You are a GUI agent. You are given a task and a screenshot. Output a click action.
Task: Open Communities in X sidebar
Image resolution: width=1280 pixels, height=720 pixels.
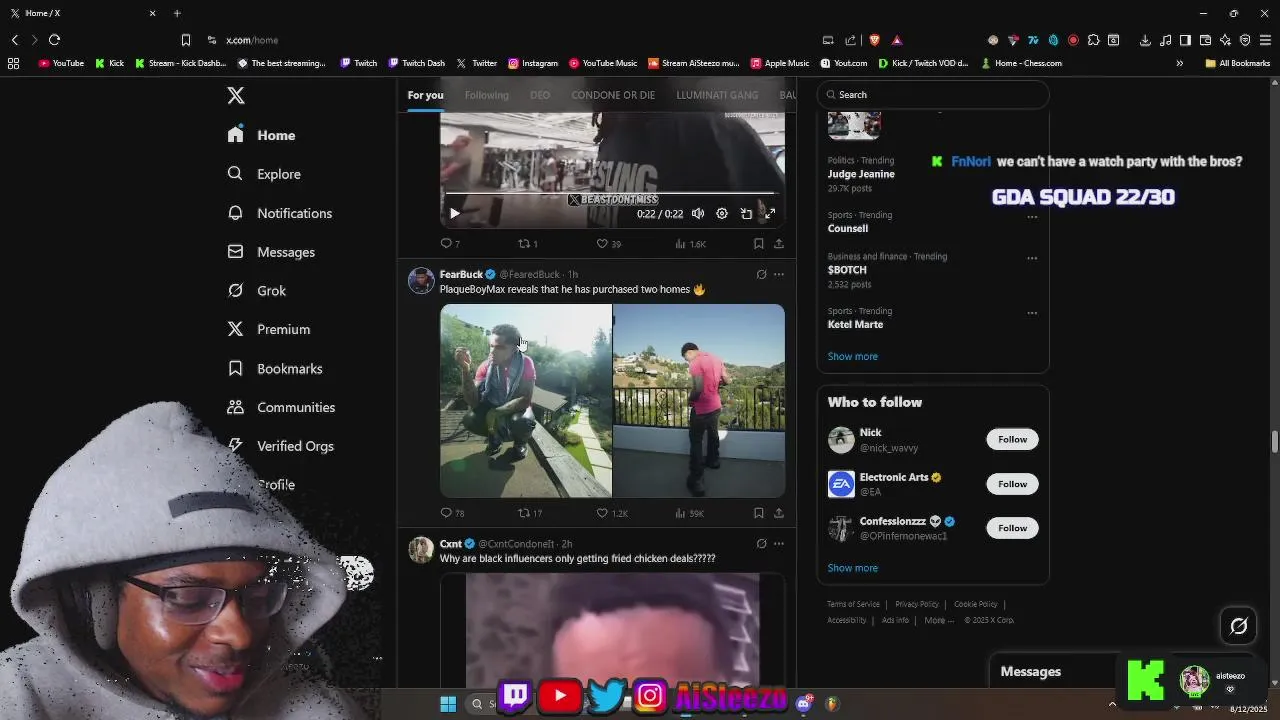click(281, 407)
